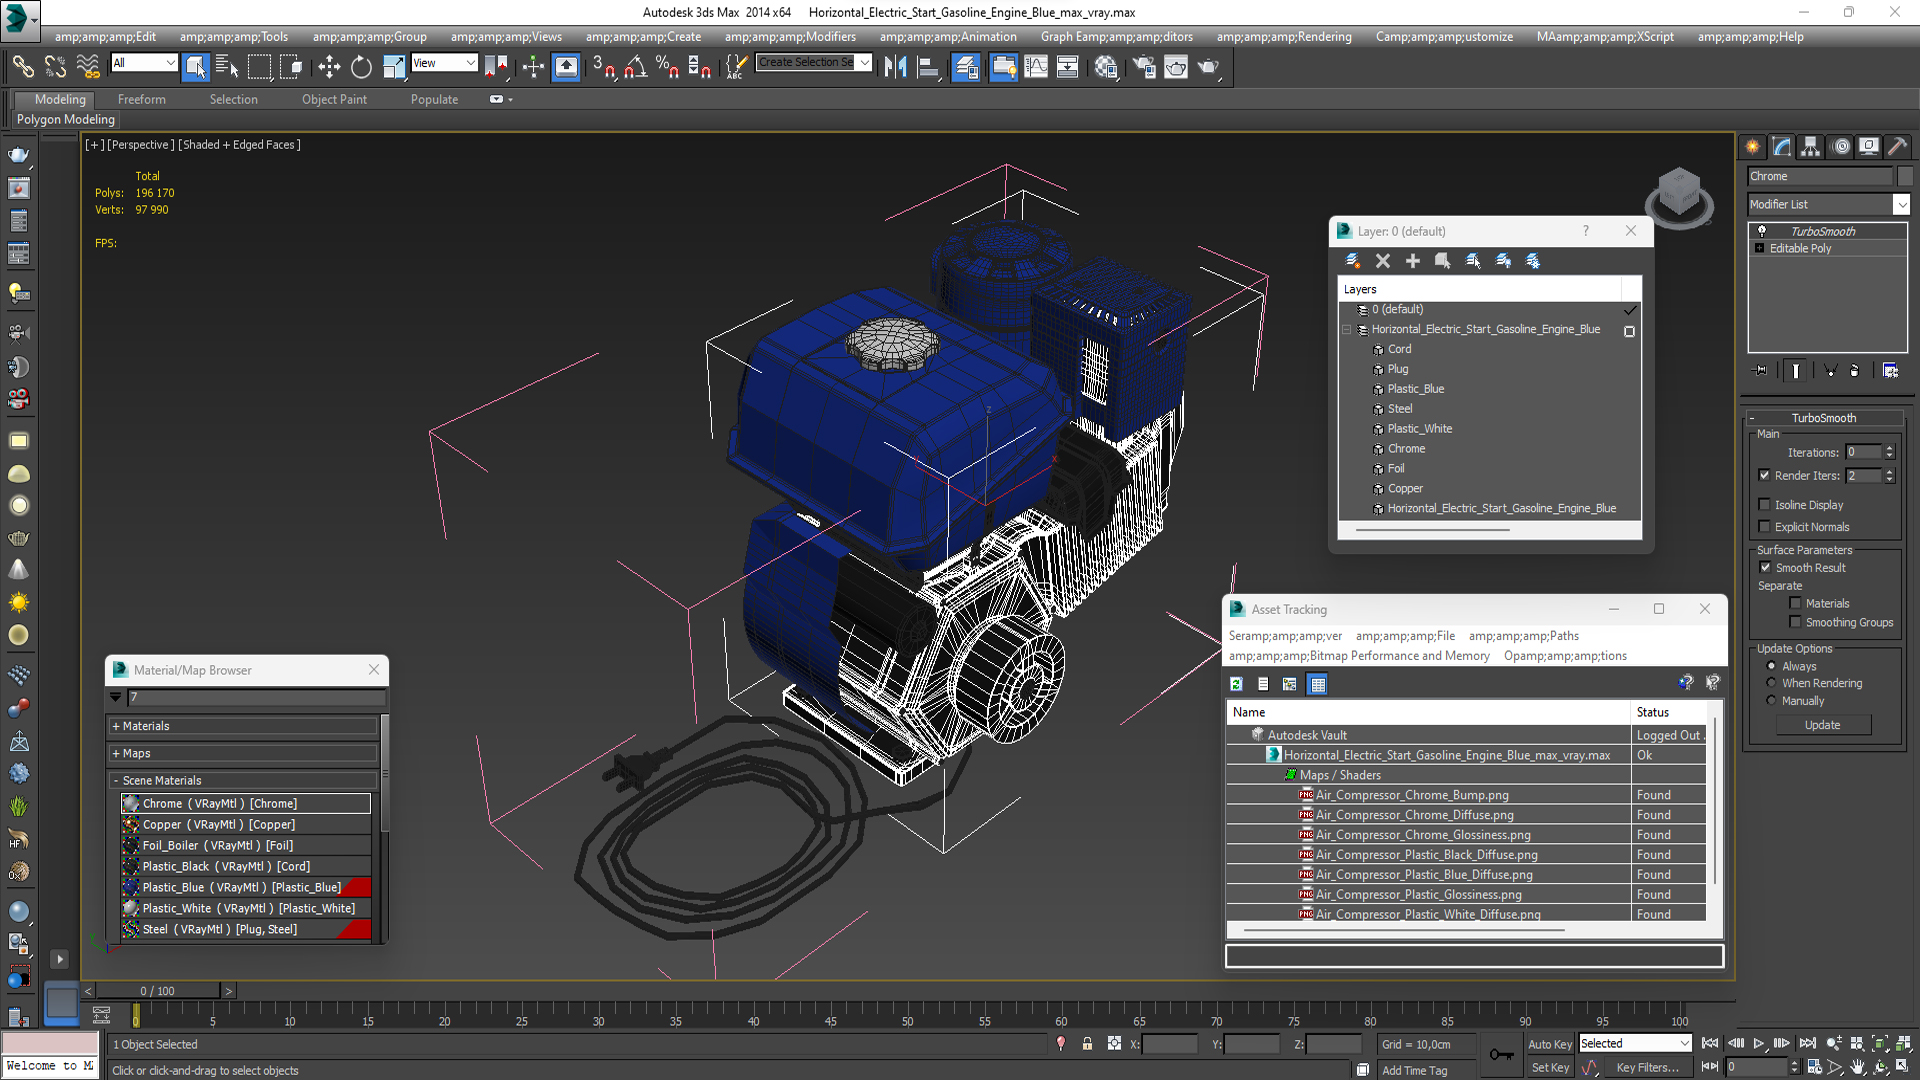Open the Curve Editor icon
The width and height of the screenshot is (1920, 1080).
tap(1037, 67)
